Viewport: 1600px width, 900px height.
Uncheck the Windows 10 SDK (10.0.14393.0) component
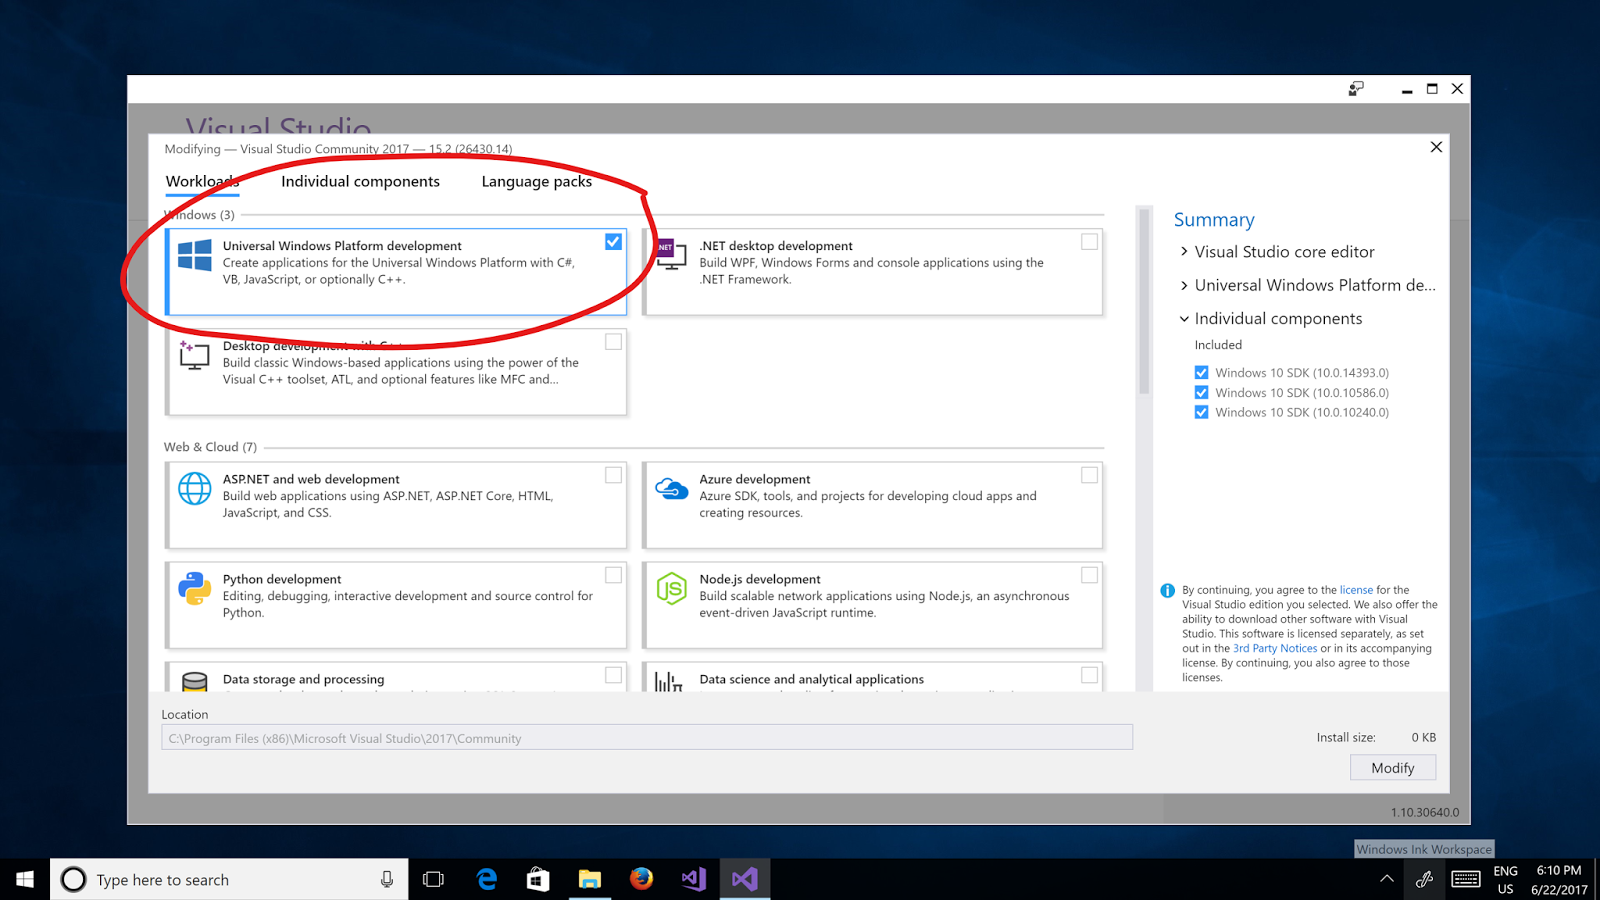point(1201,372)
